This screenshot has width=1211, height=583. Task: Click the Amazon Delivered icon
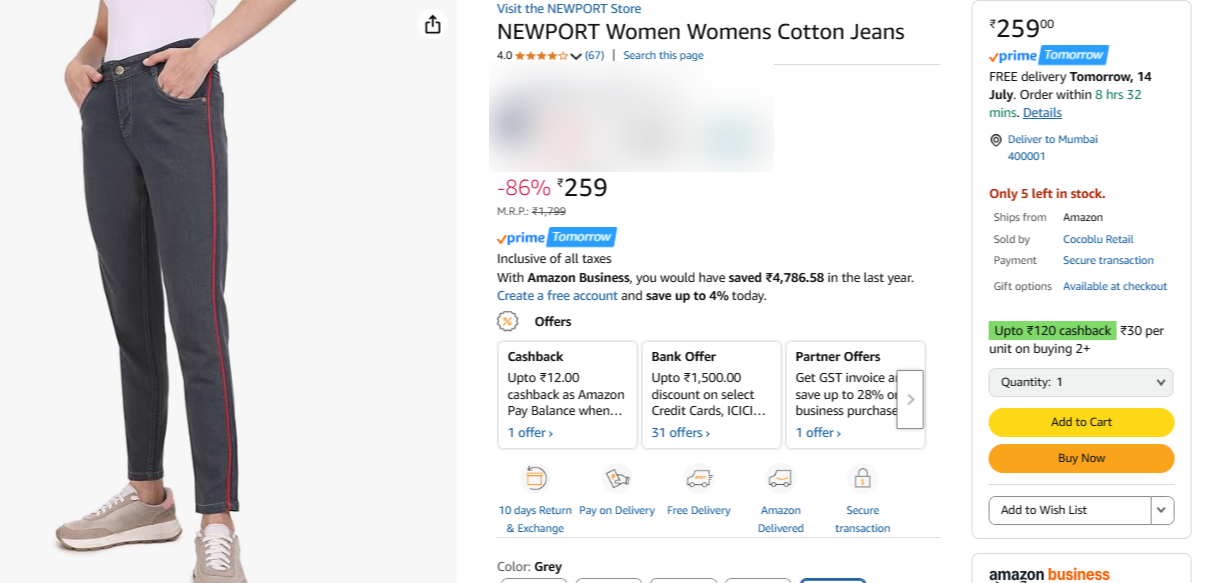tap(780, 478)
